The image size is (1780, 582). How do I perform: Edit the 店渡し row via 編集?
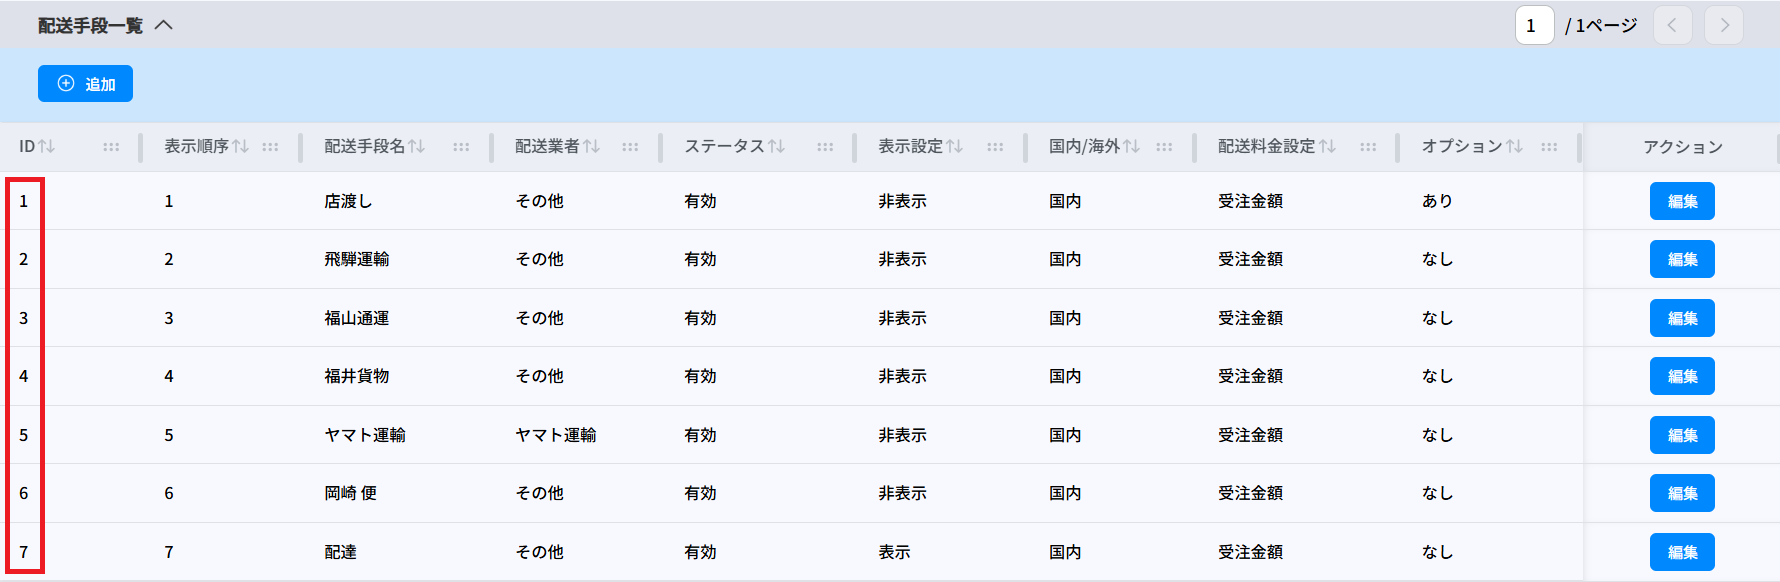[x=1682, y=201]
